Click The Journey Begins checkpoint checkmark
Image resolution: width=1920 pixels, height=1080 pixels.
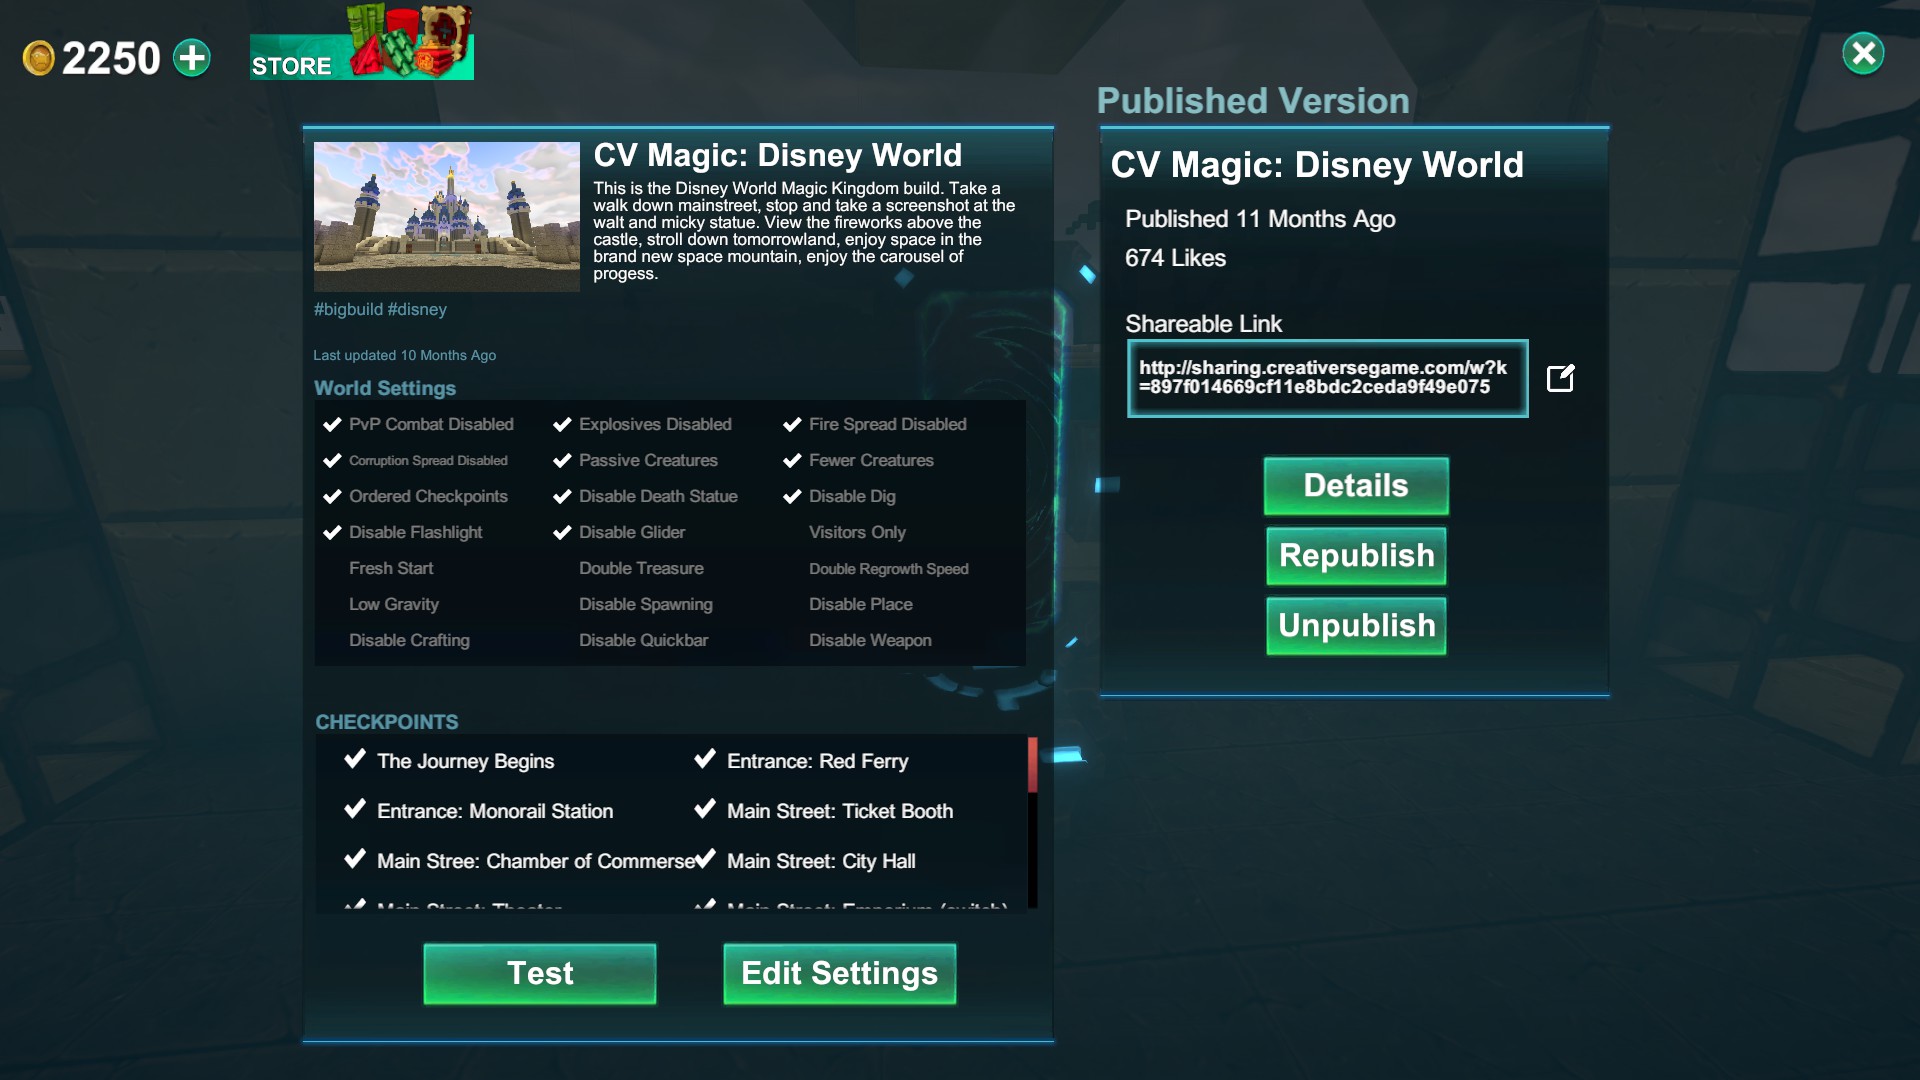pos(355,759)
